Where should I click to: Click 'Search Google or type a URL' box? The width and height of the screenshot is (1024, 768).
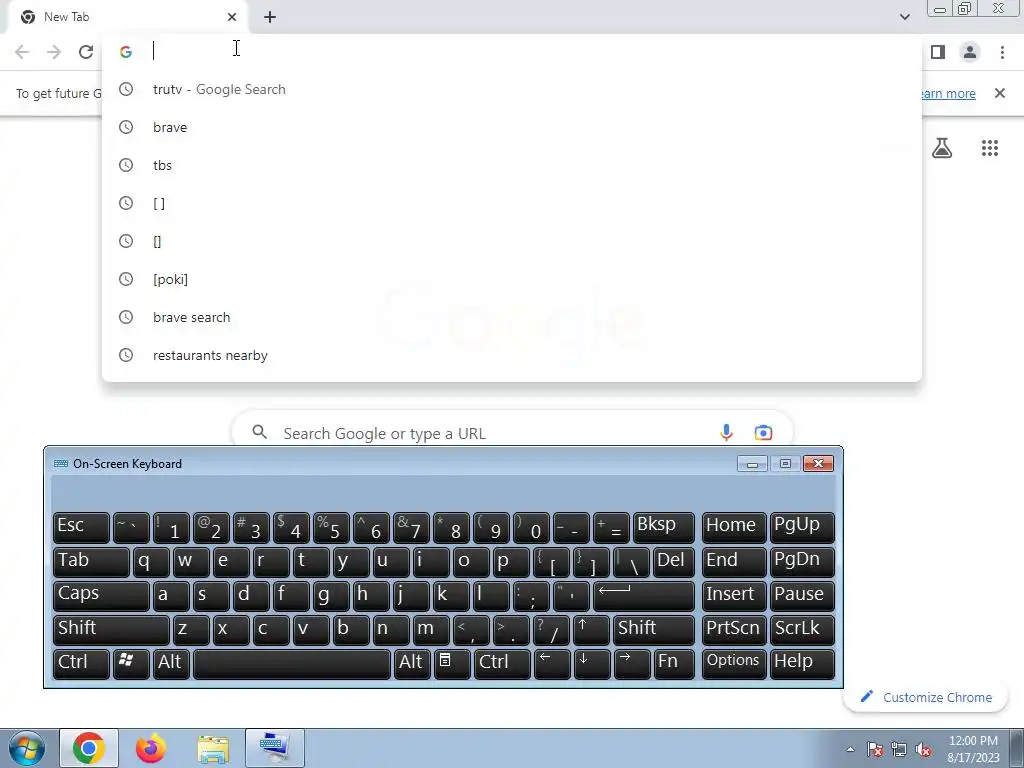[512, 431]
